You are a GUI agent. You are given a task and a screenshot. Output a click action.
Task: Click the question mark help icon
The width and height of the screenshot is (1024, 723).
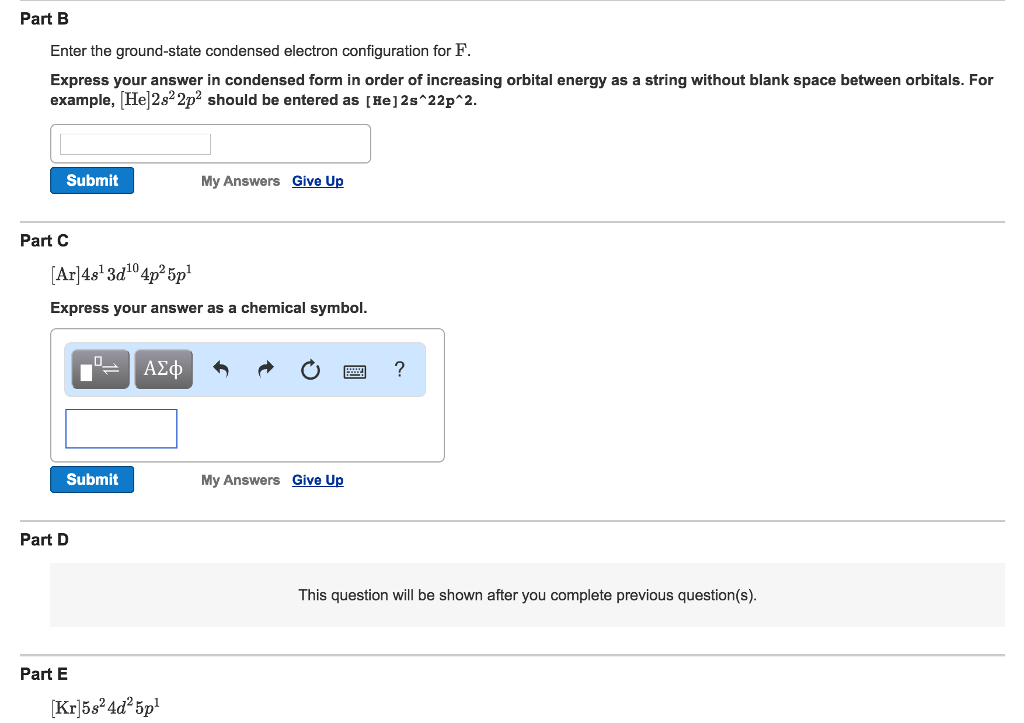tap(400, 370)
